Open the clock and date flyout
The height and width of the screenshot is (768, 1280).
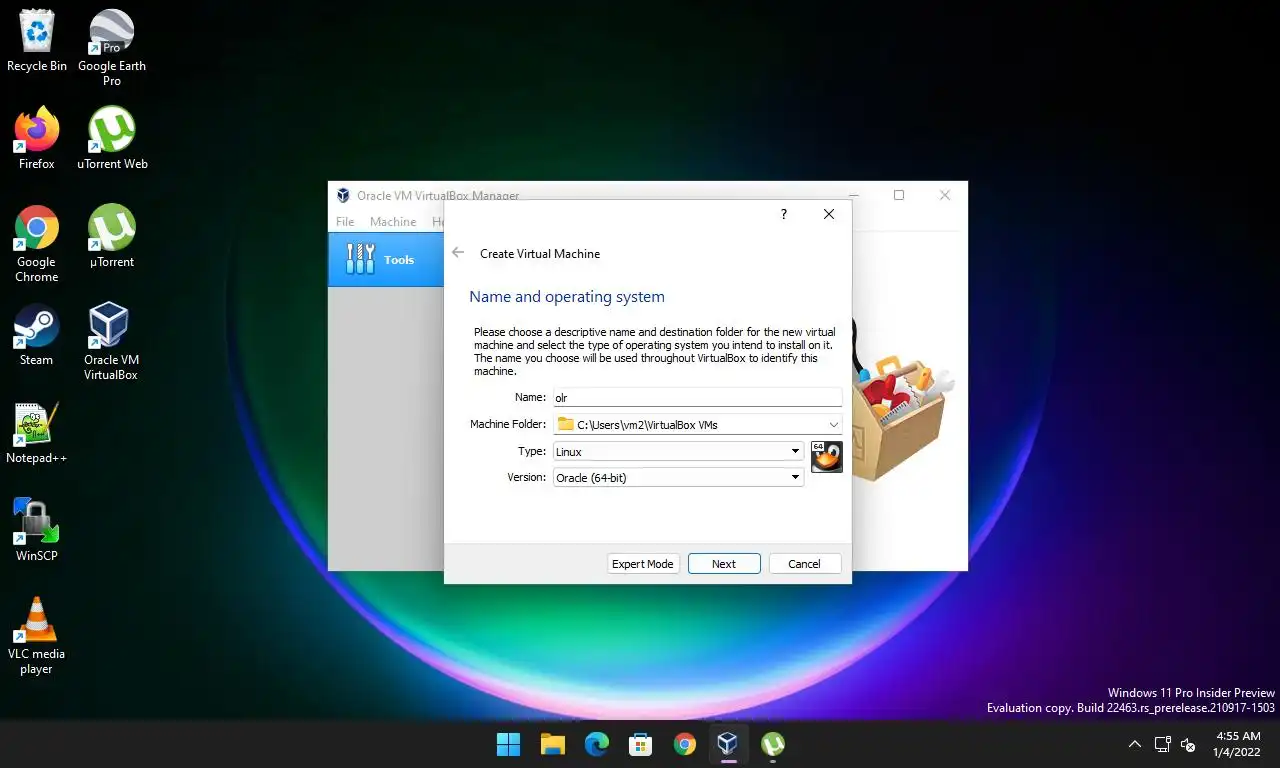point(1238,744)
